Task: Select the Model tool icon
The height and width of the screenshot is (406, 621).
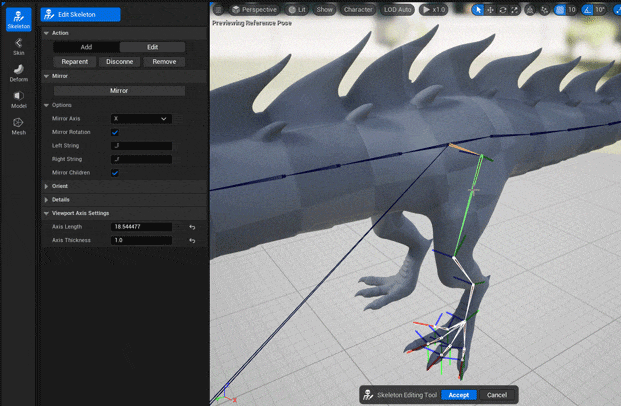Action: (19, 100)
